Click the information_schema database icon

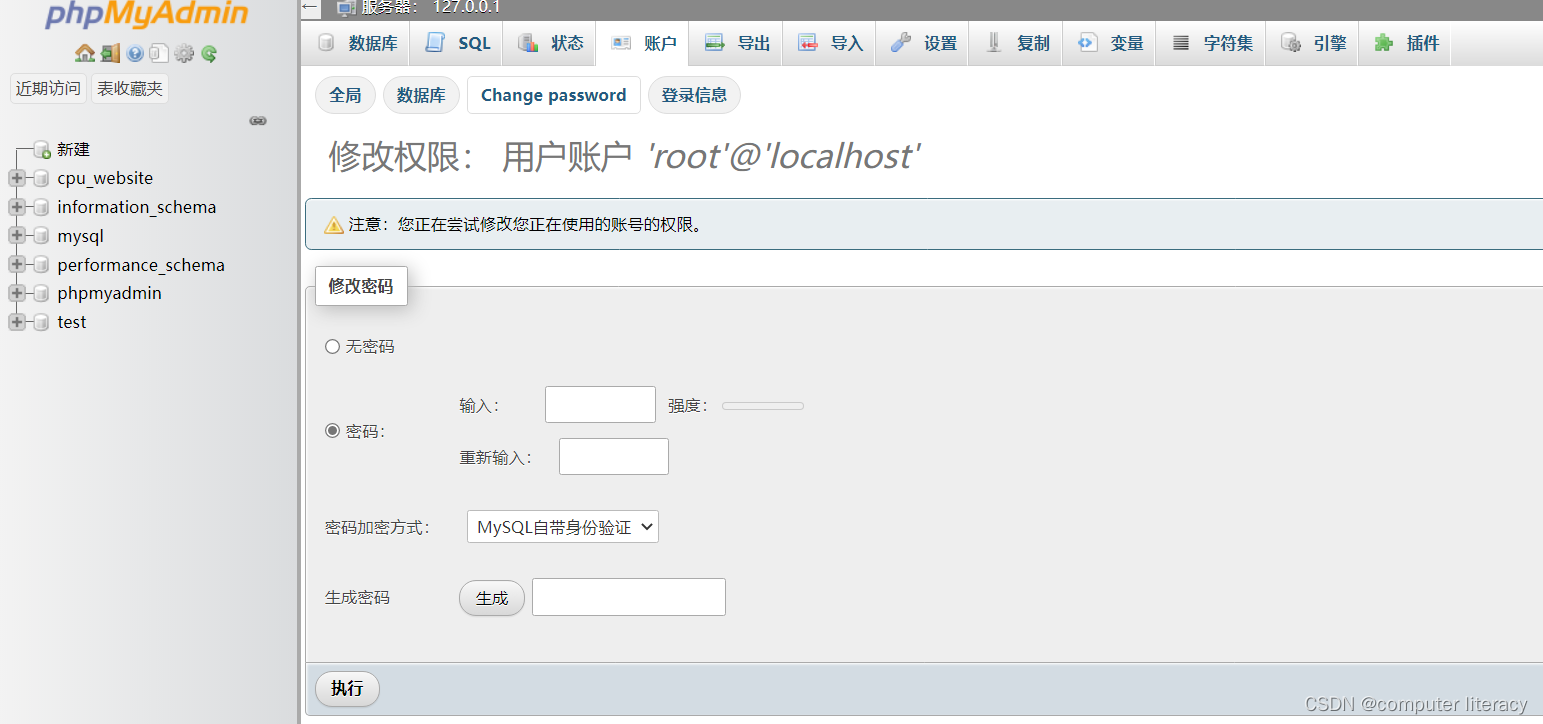[40, 207]
